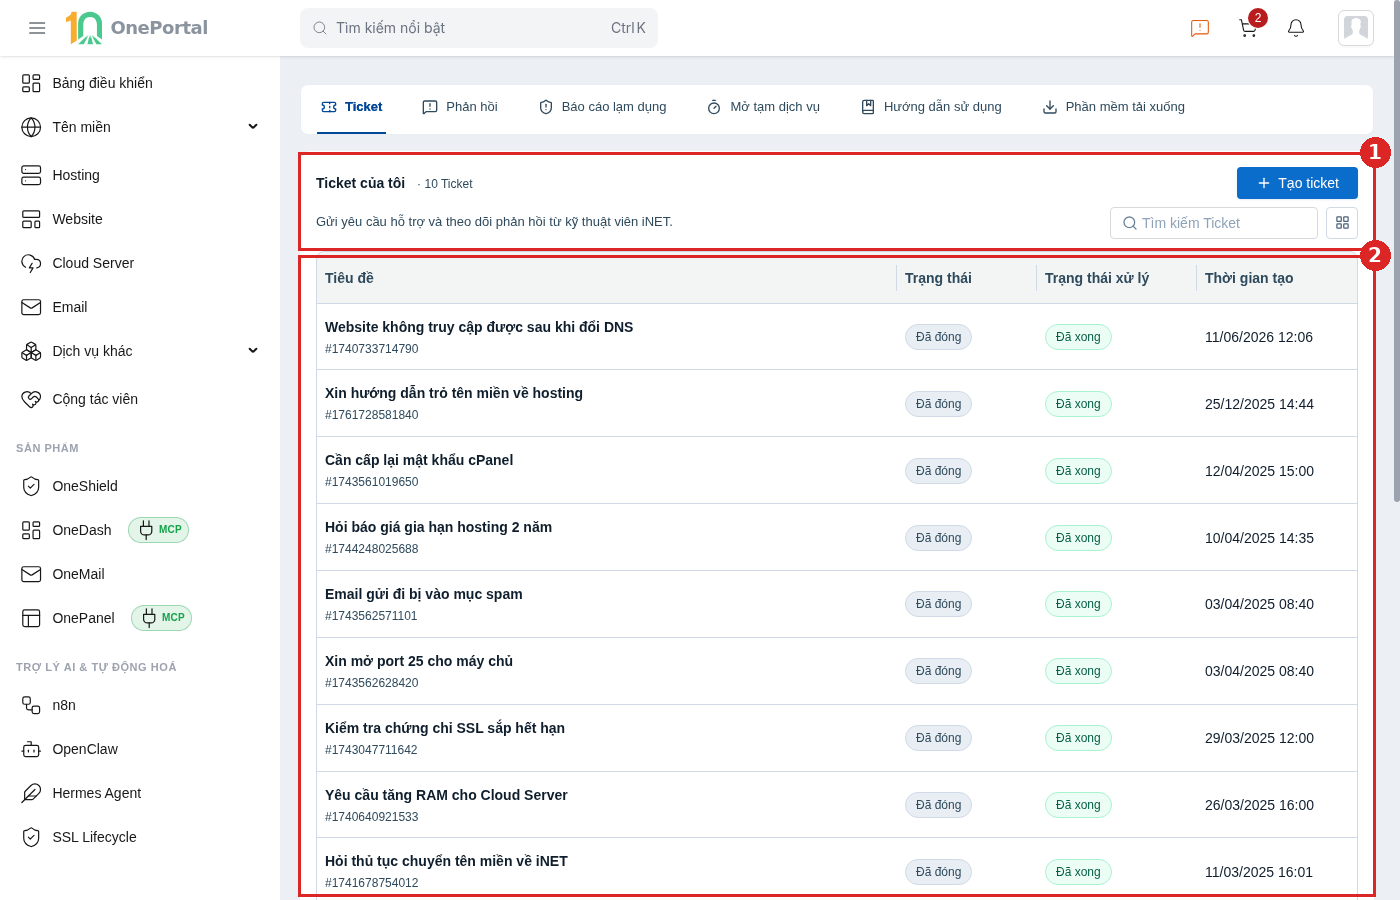Open the user avatar menu
The width and height of the screenshot is (1400, 900).
1356,28
